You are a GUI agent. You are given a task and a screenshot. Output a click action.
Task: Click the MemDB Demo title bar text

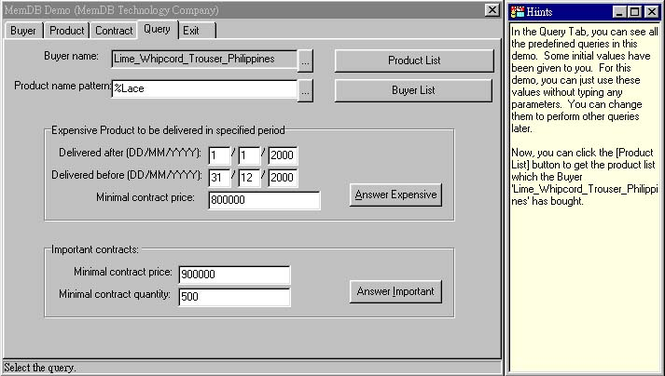point(111,10)
